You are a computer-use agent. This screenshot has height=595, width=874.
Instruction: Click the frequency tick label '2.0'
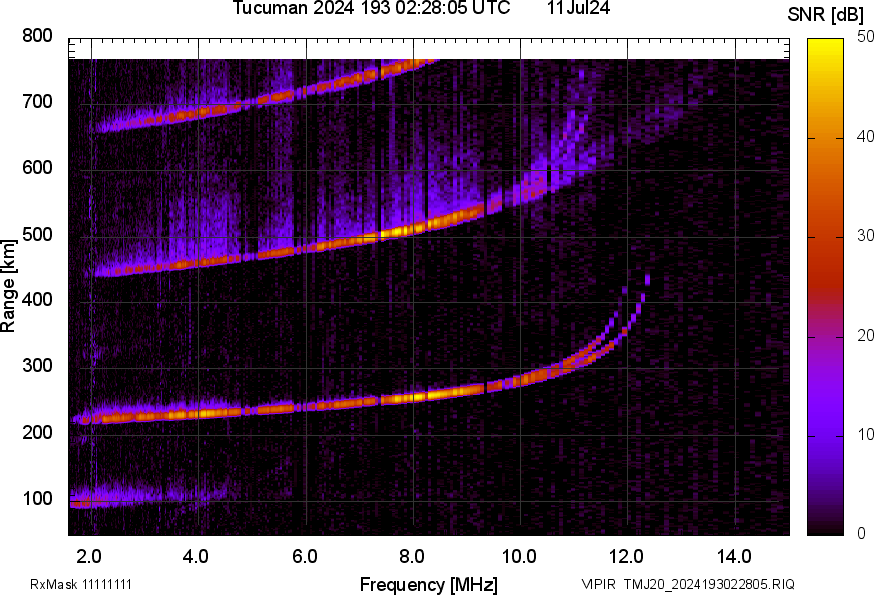[89, 557]
